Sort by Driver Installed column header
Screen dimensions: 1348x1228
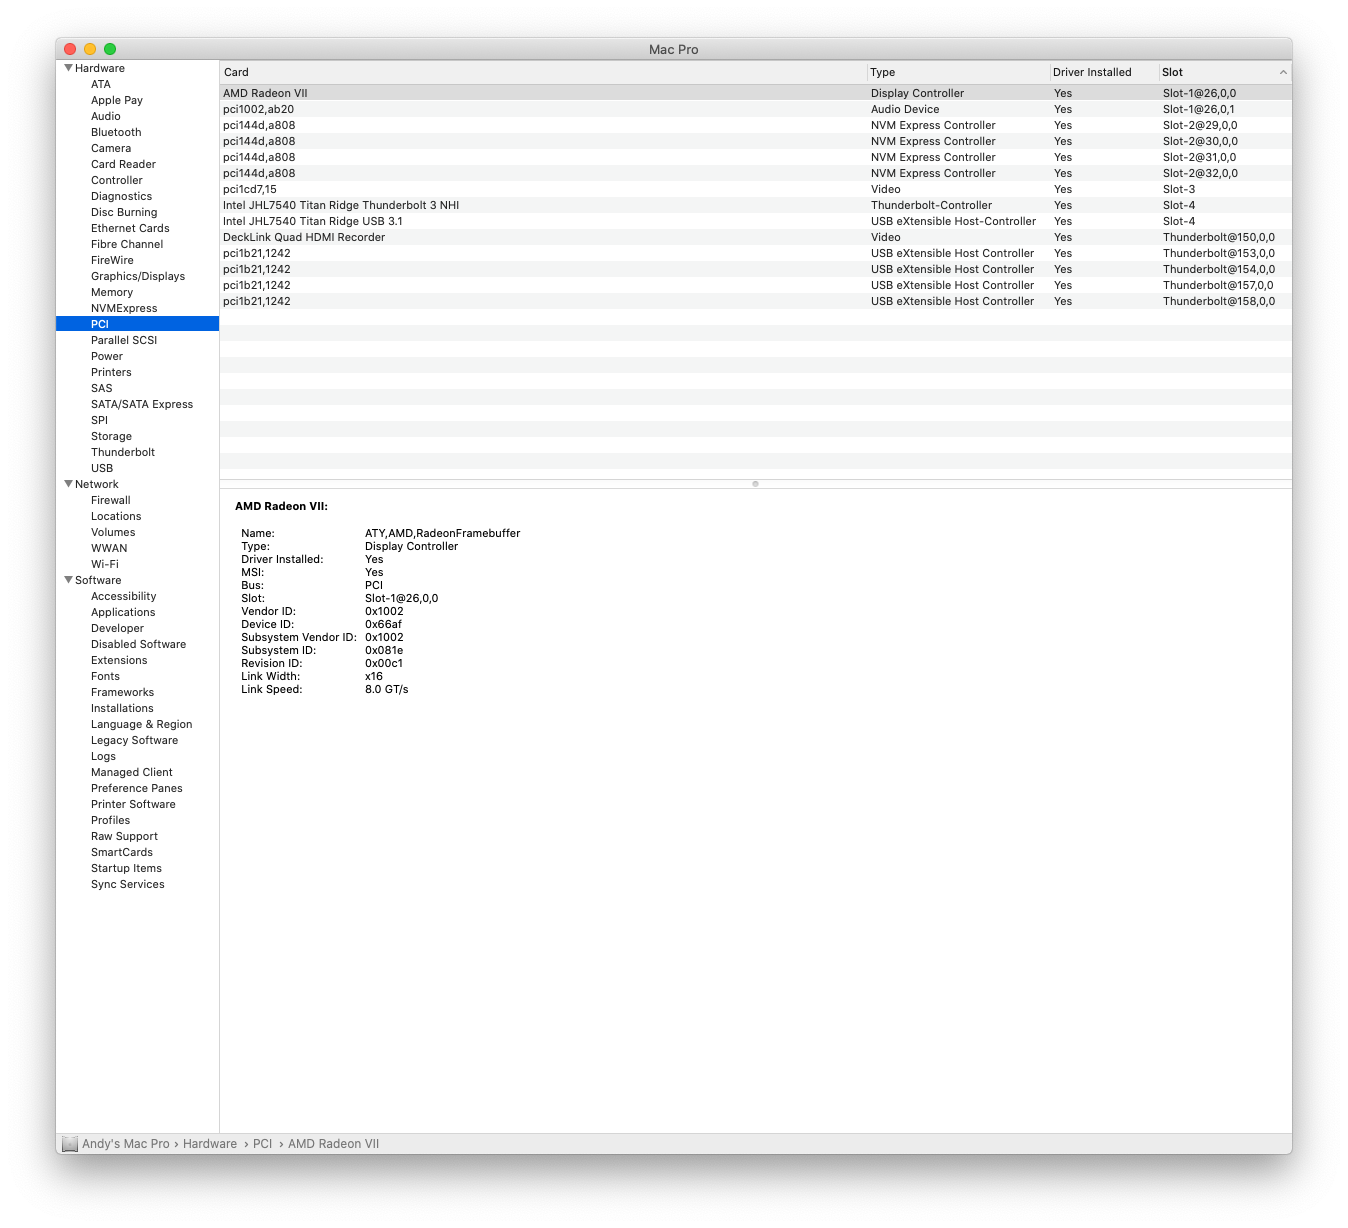tap(1103, 72)
